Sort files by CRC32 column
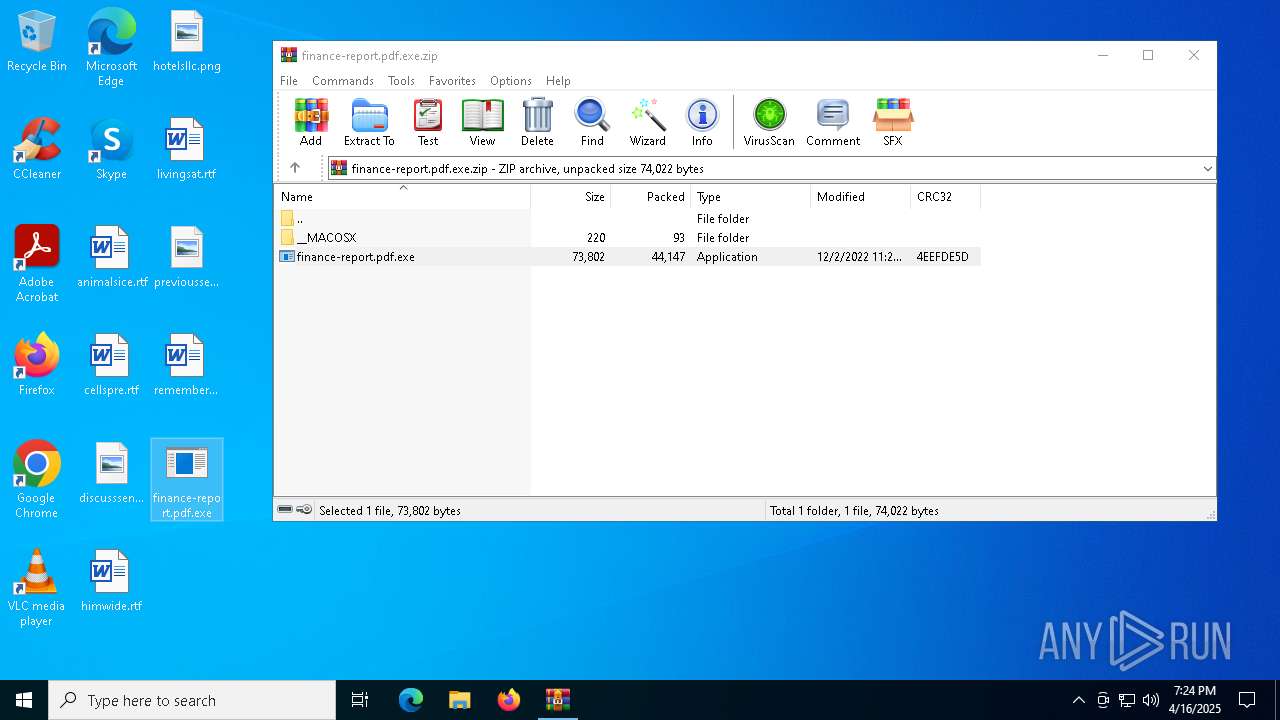This screenshot has height=720, width=1280. click(945, 197)
